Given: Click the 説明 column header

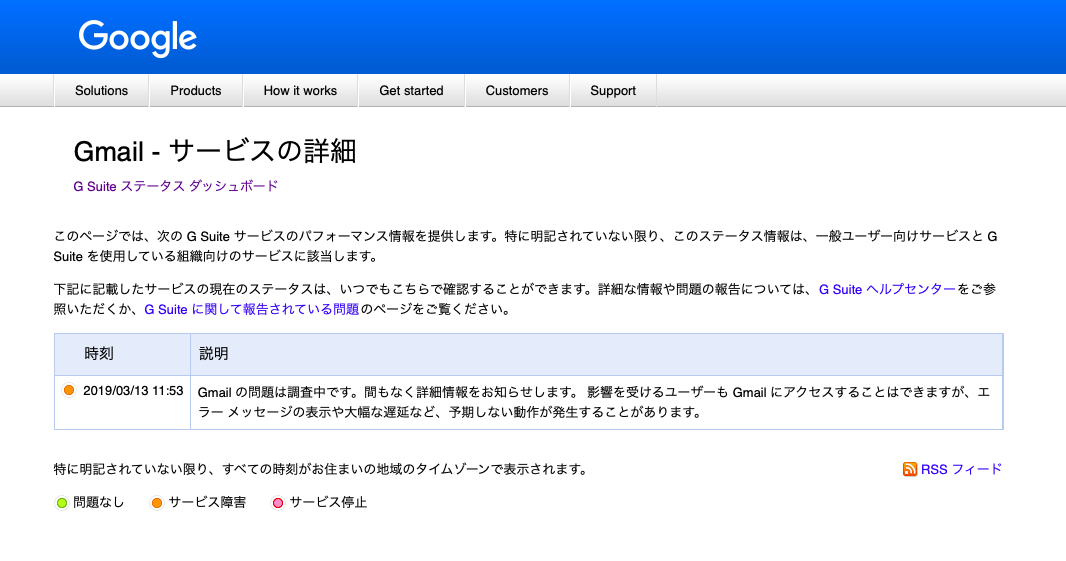Looking at the screenshot, I should 214,354.
